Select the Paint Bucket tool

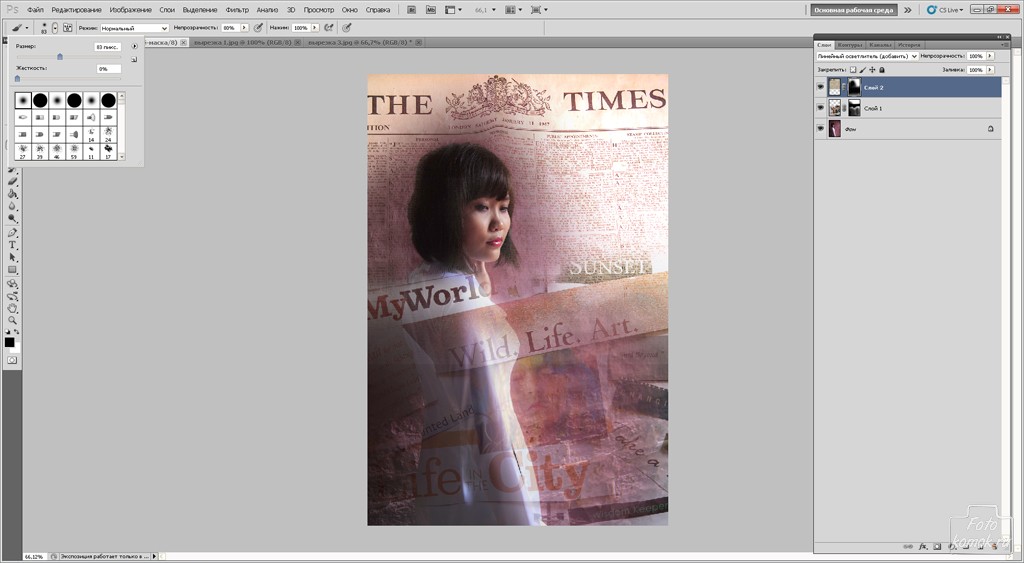(x=13, y=194)
